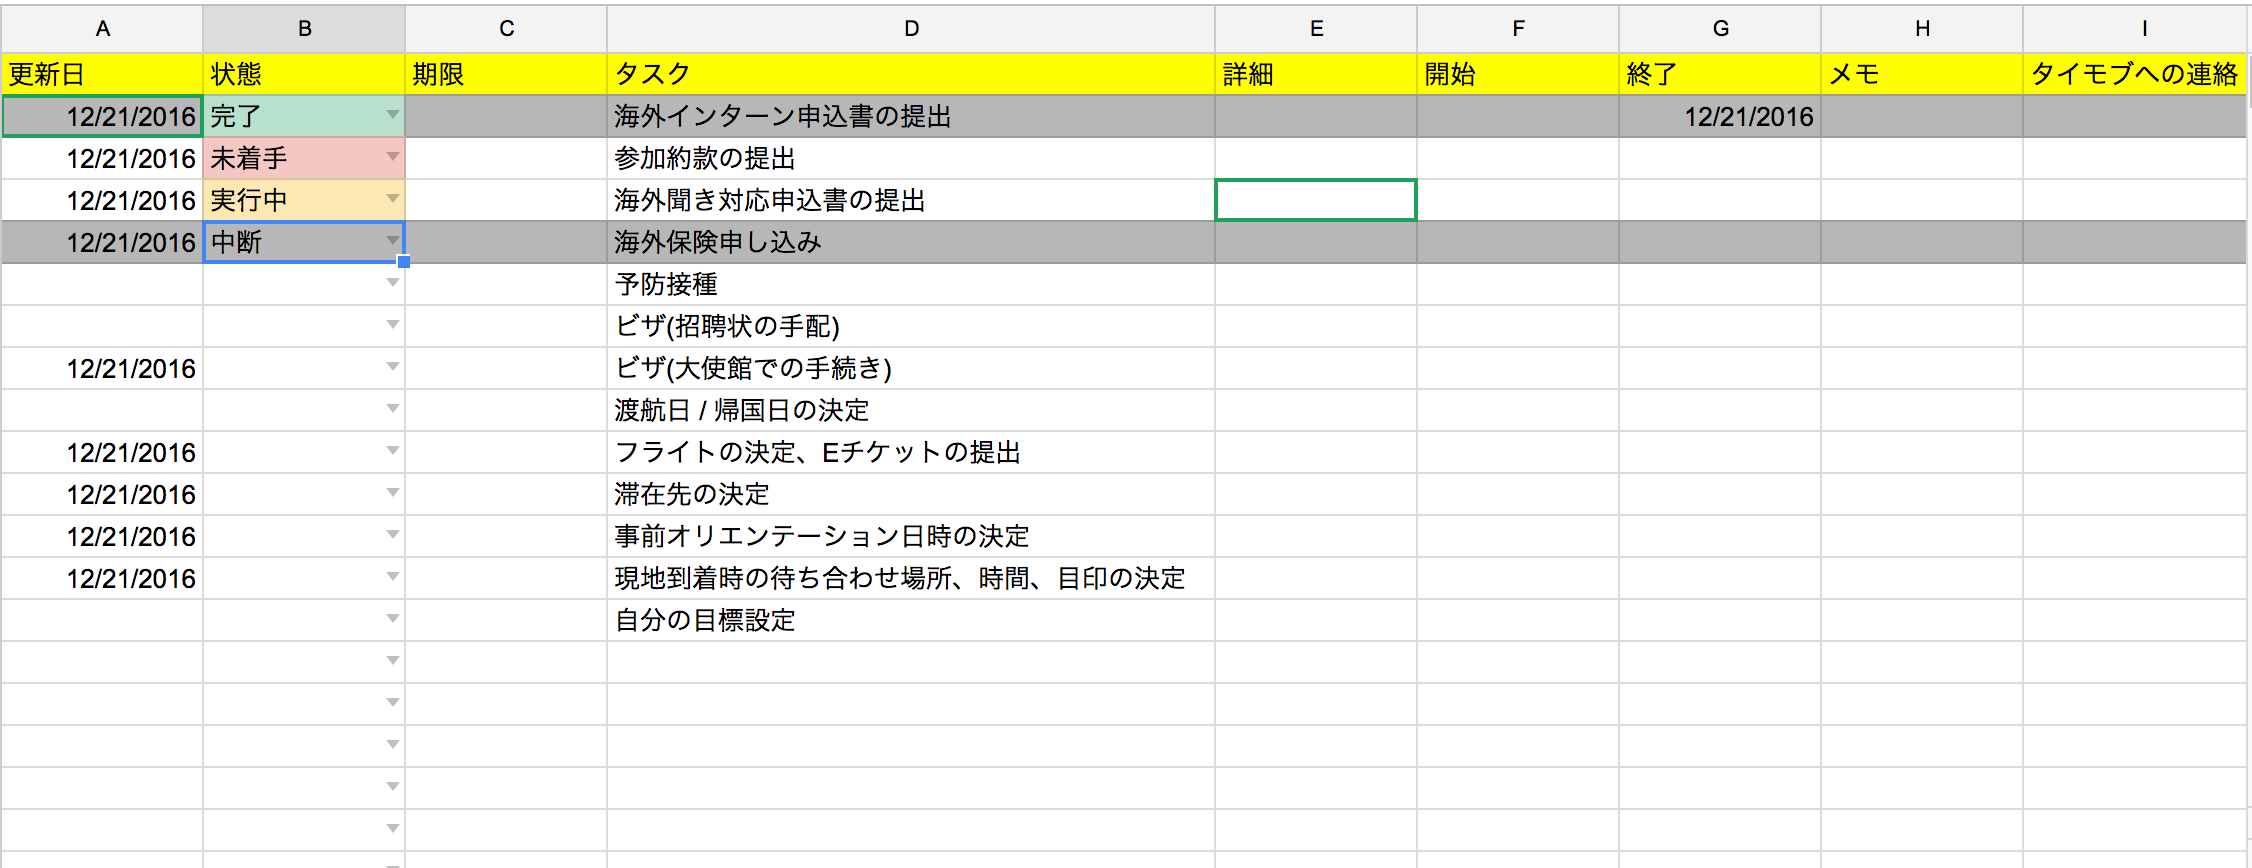
Task: Click the 終了 header cell
Action: pos(1720,74)
